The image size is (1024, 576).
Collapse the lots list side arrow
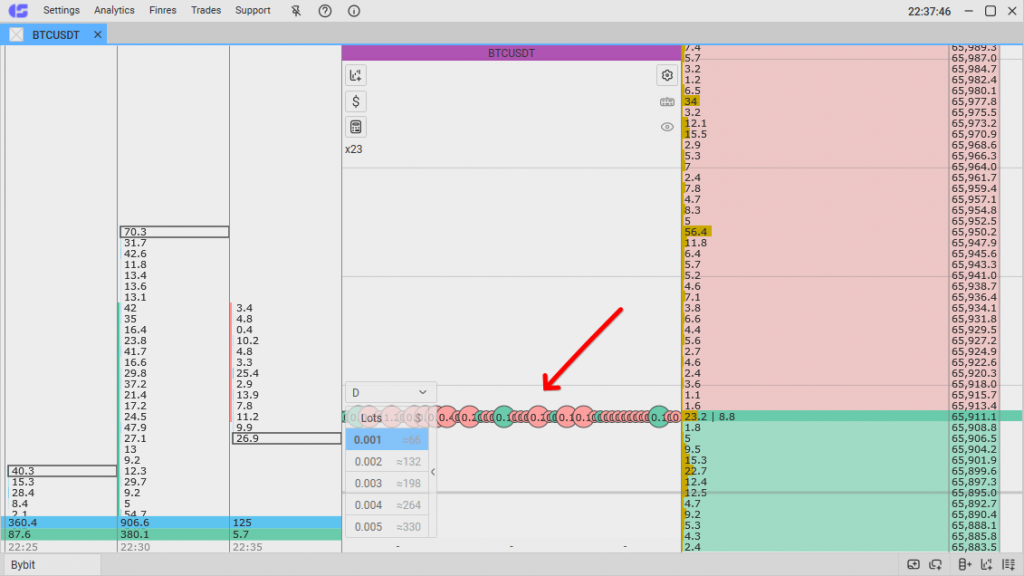[x=433, y=472]
